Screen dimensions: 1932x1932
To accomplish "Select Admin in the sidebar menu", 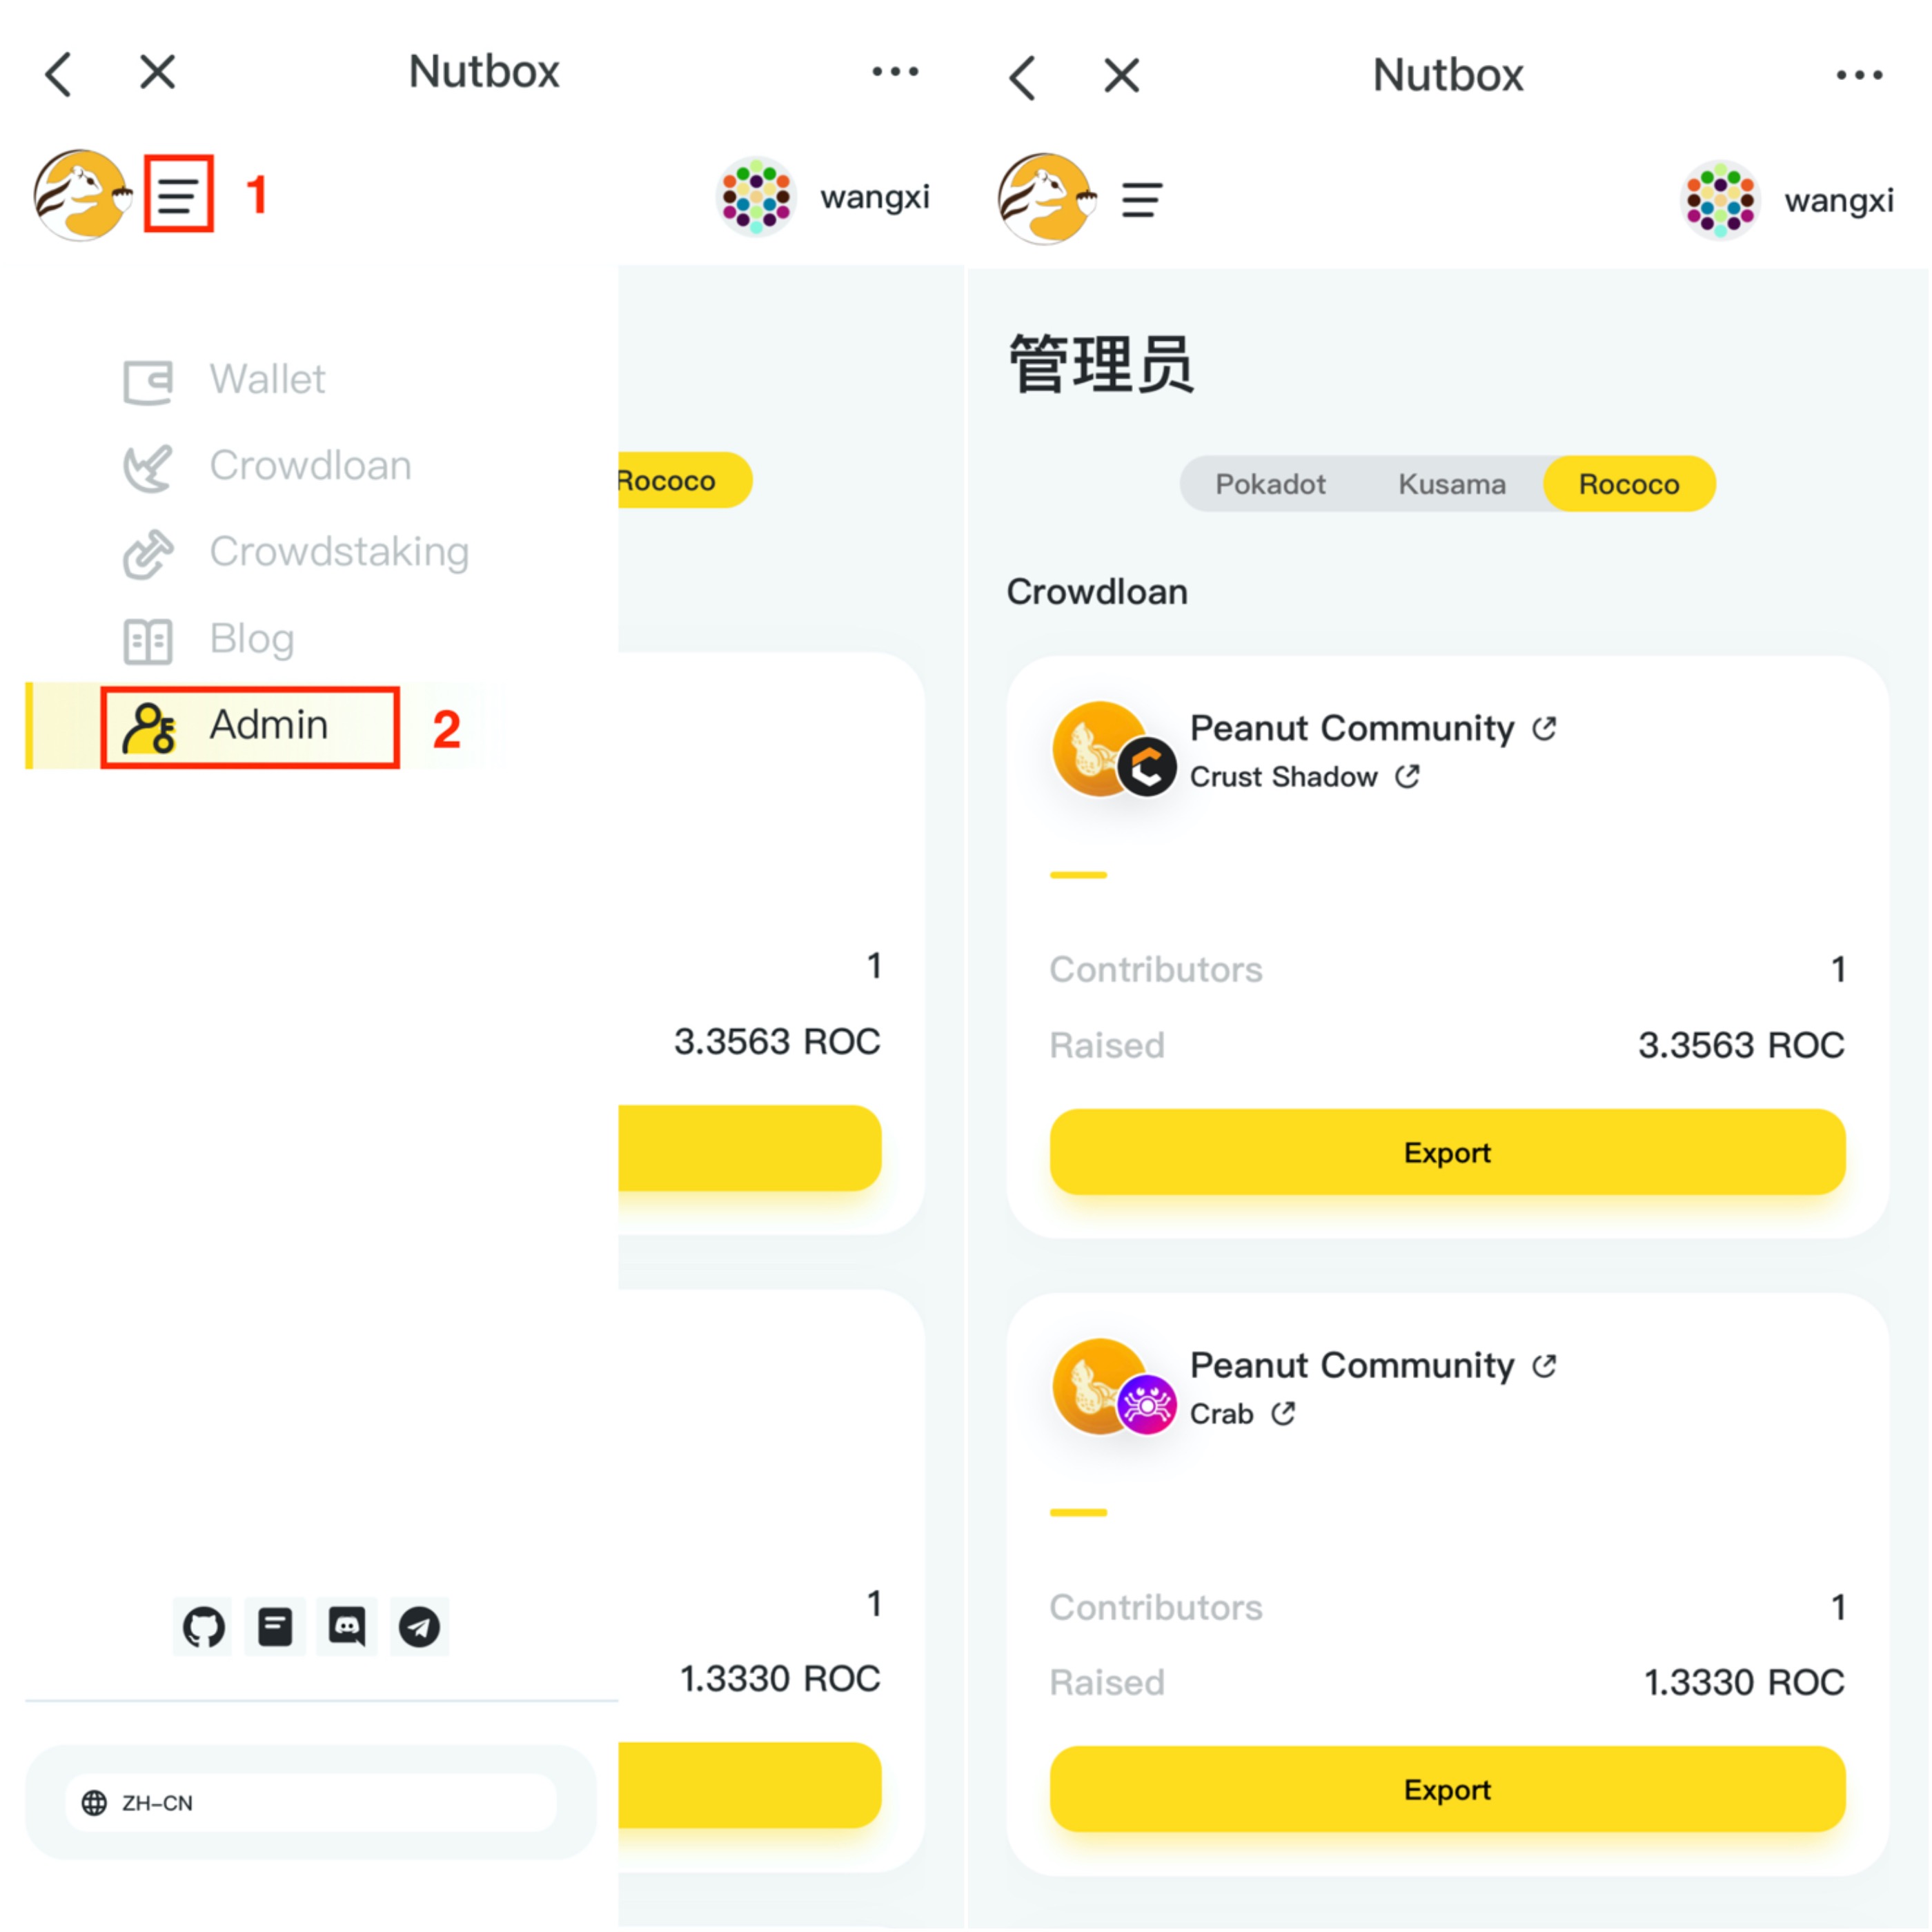I will [x=249, y=726].
